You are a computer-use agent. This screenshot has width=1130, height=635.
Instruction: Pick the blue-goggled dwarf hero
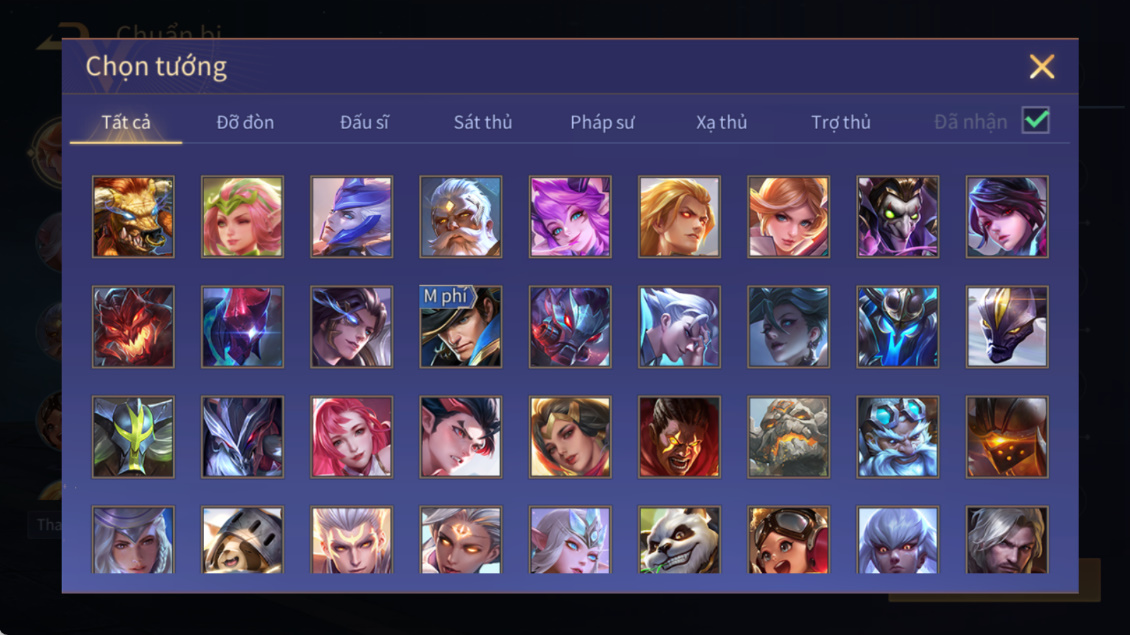tap(897, 436)
